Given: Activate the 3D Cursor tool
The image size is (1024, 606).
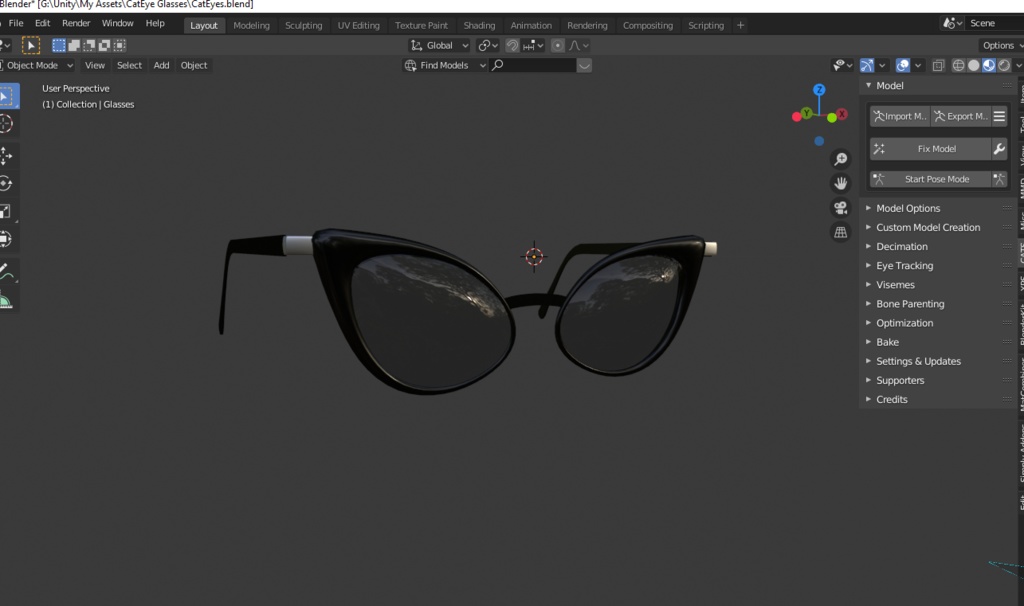Looking at the screenshot, I should [10, 123].
